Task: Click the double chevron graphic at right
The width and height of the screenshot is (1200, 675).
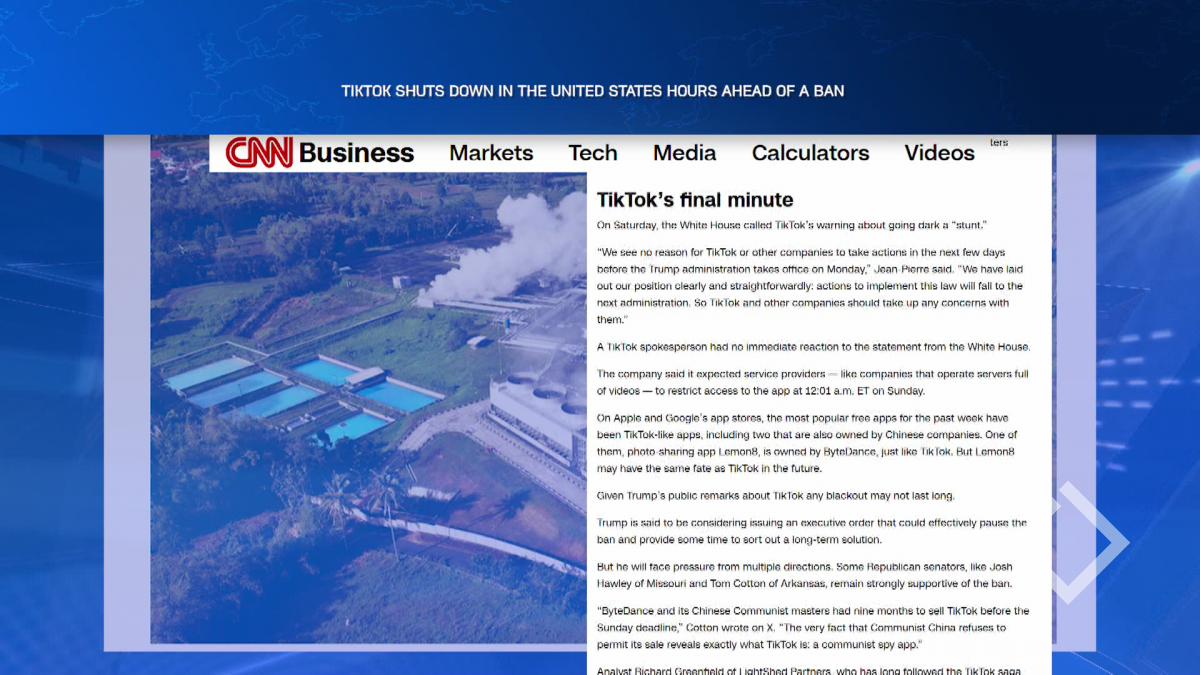Action: coord(1085,542)
